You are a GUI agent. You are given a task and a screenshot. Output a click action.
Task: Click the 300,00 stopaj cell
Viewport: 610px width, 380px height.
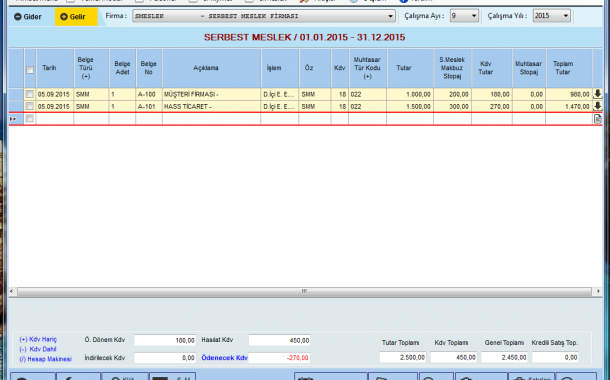452,106
